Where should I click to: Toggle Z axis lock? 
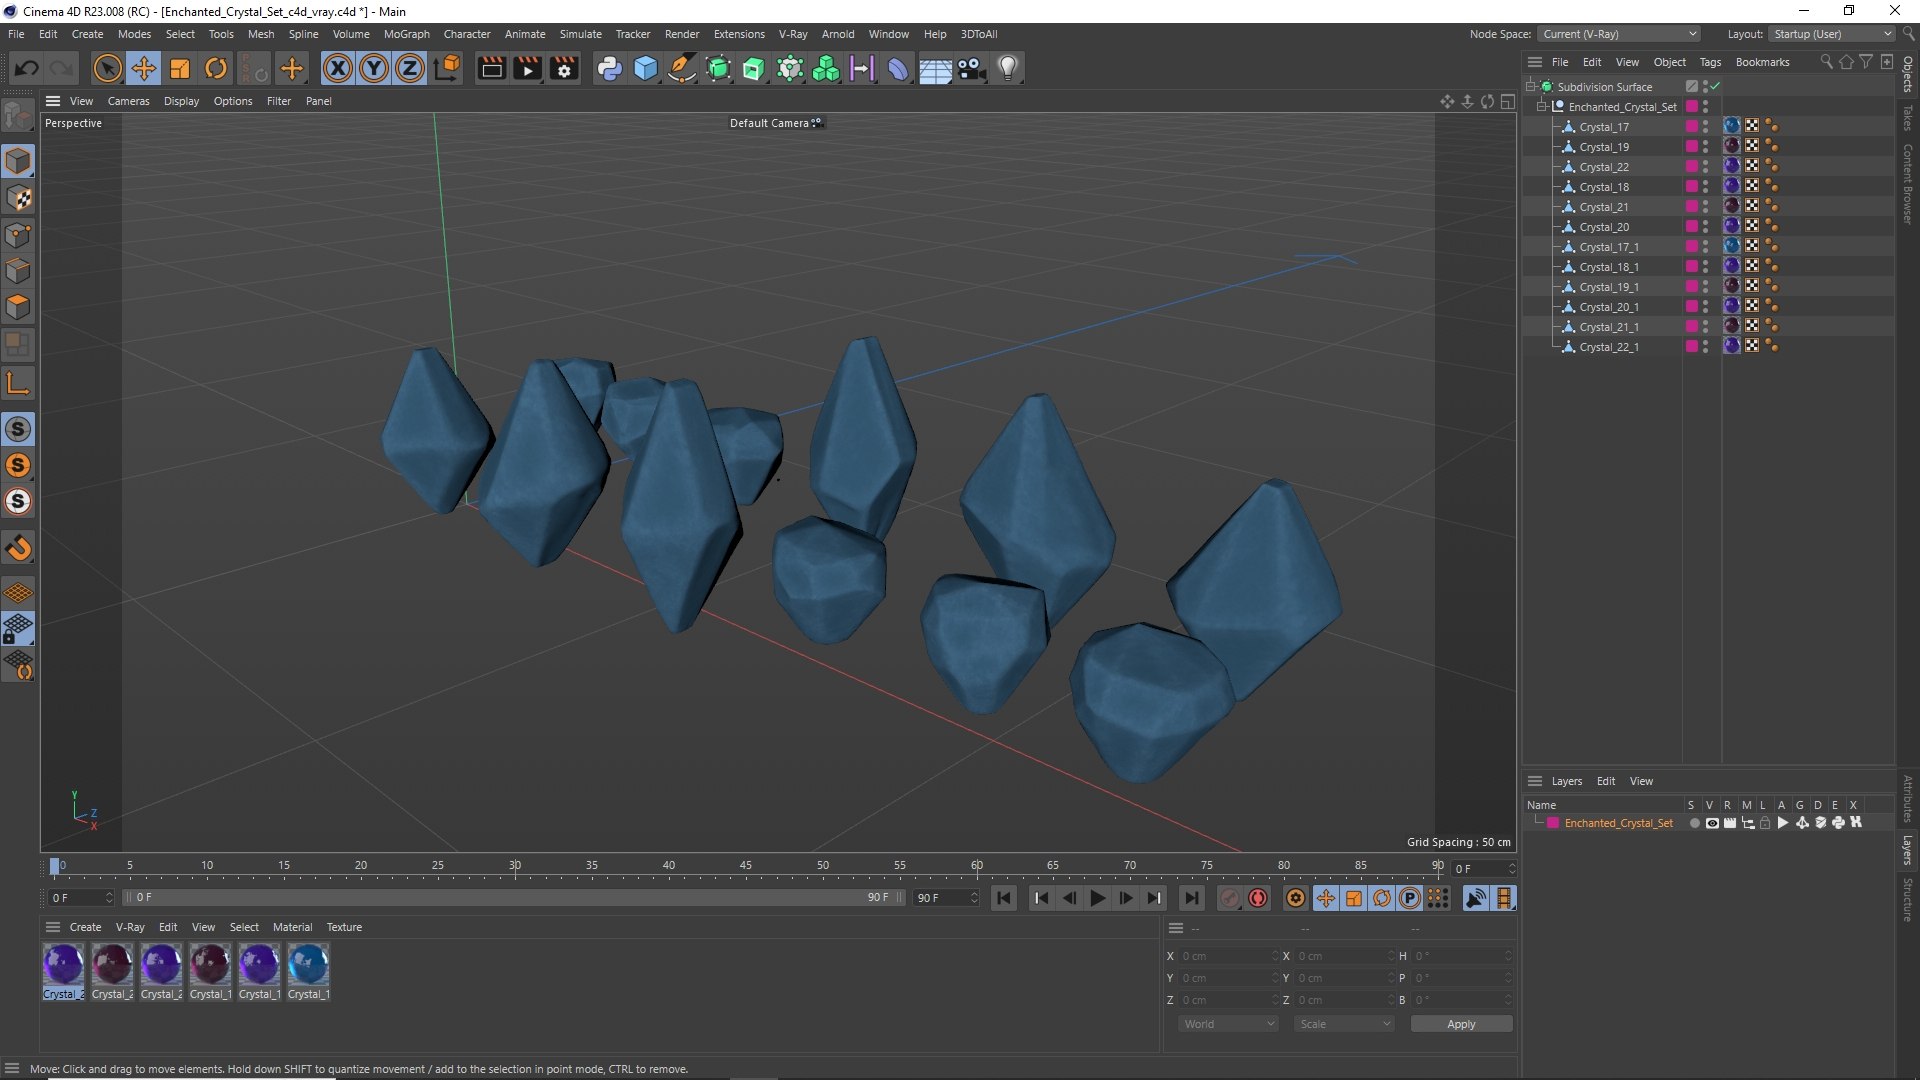click(410, 68)
